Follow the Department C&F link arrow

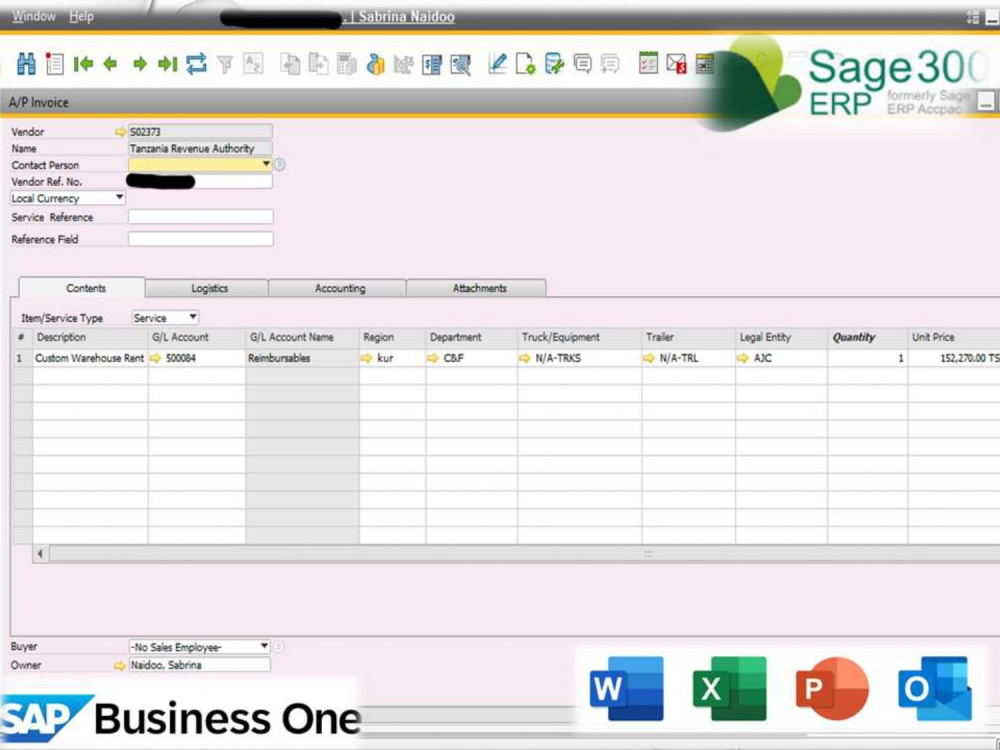click(x=433, y=358)
